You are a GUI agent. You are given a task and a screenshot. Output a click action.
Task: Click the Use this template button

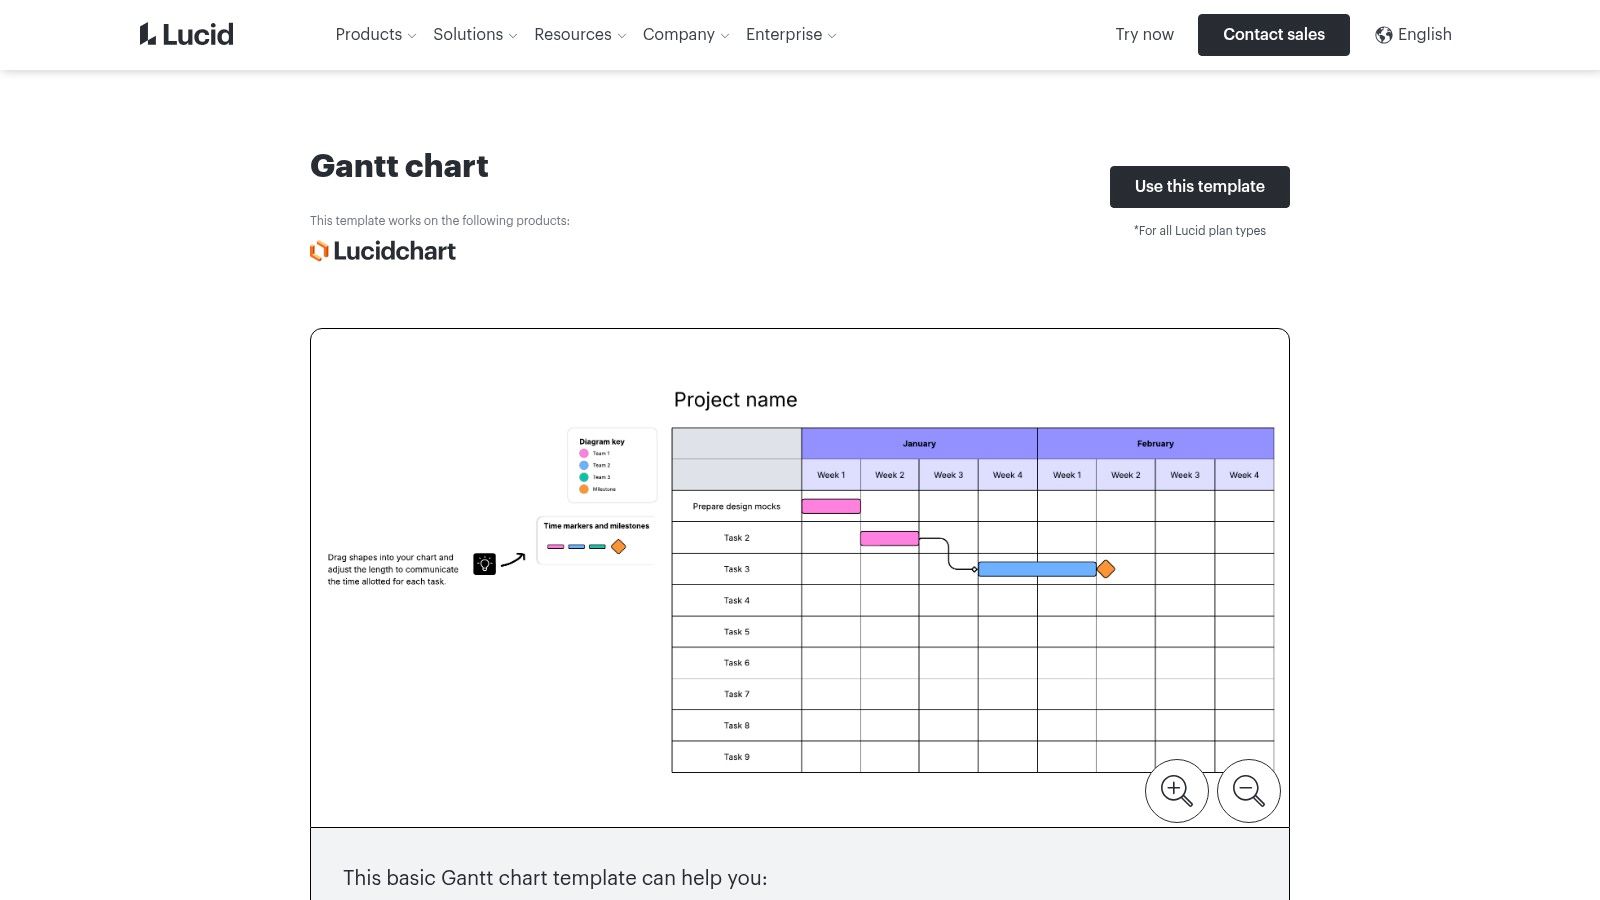coord(1199,186)
